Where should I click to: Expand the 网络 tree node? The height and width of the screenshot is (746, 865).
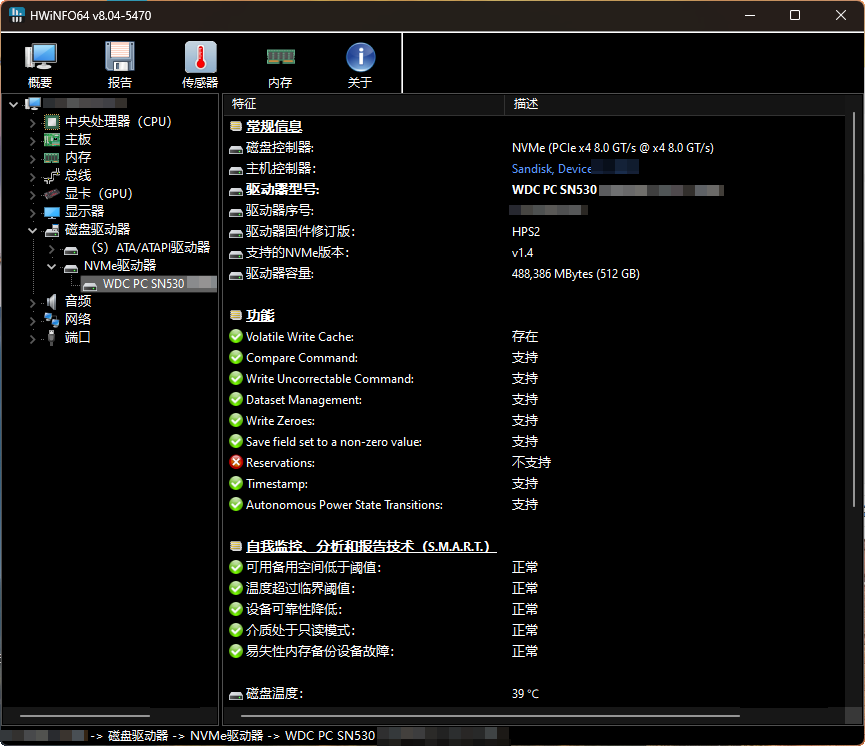(x=33, y=320)
